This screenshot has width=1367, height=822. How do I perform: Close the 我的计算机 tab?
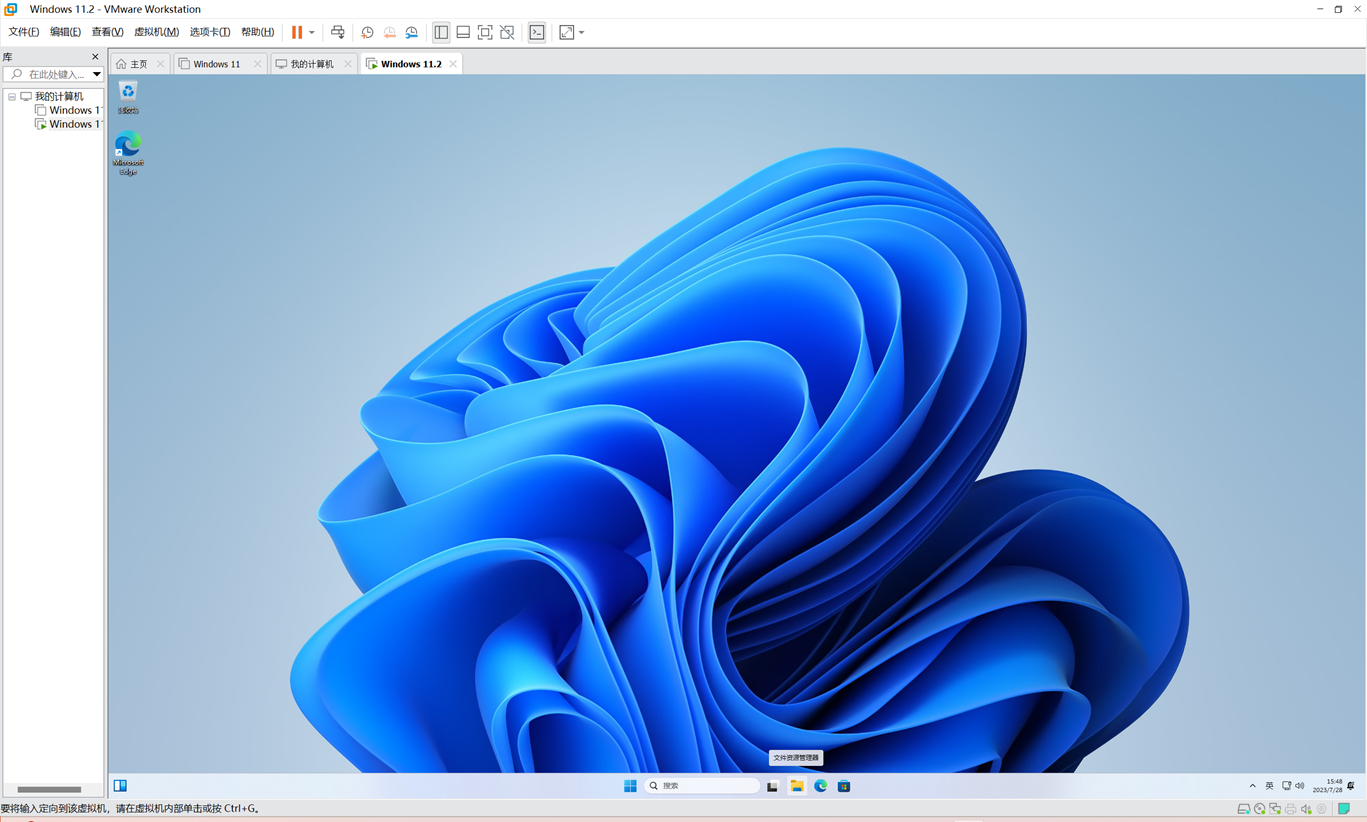point(348,64)
